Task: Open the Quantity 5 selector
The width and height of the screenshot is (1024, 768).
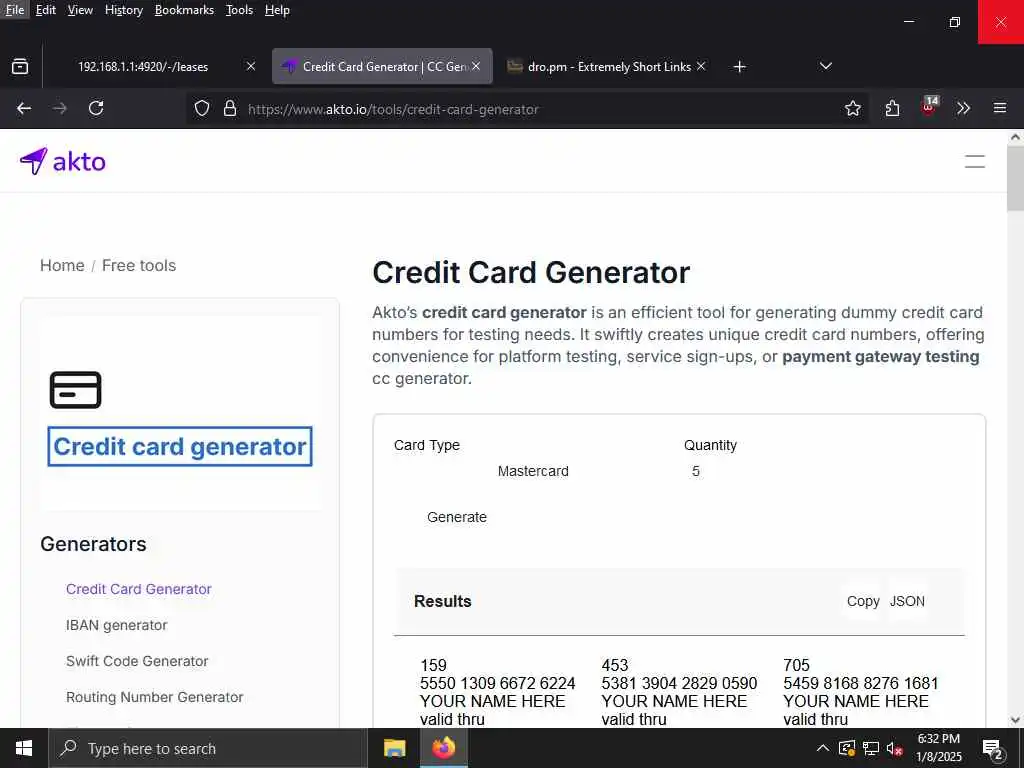Action: click(696, 472)
